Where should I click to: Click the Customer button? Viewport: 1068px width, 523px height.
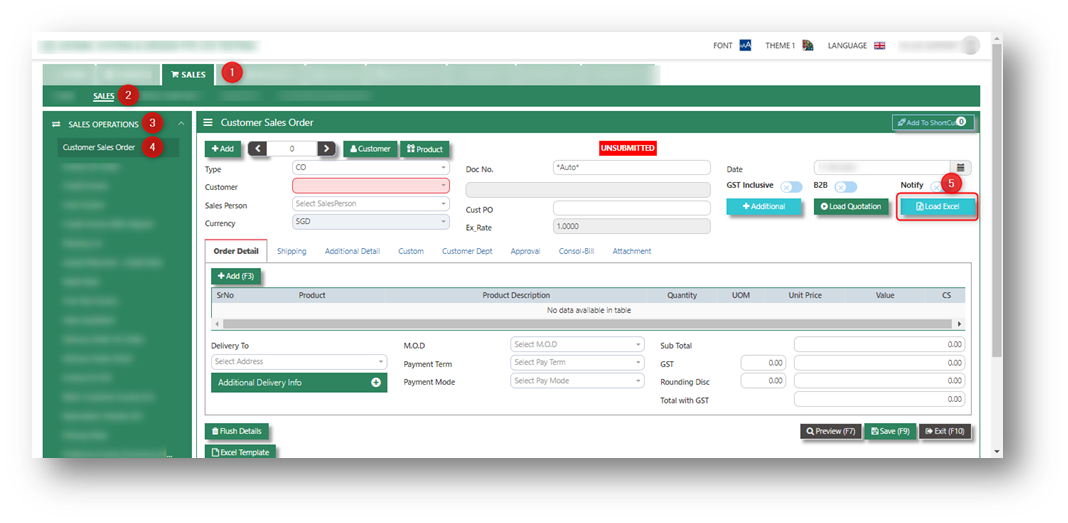(x=371, y=148)
